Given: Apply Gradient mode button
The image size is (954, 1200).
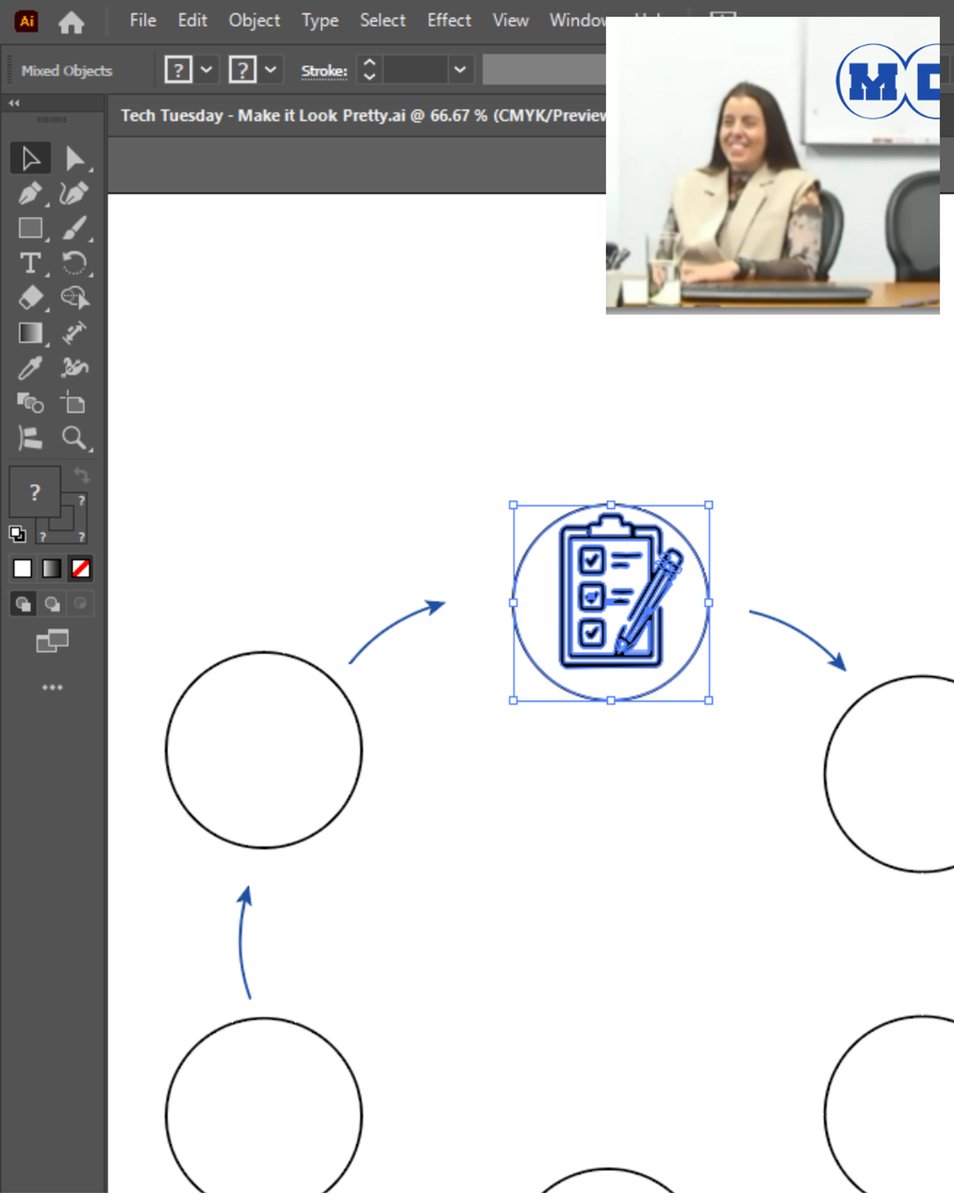Looking at the screenshot, I should coord(52,569).
